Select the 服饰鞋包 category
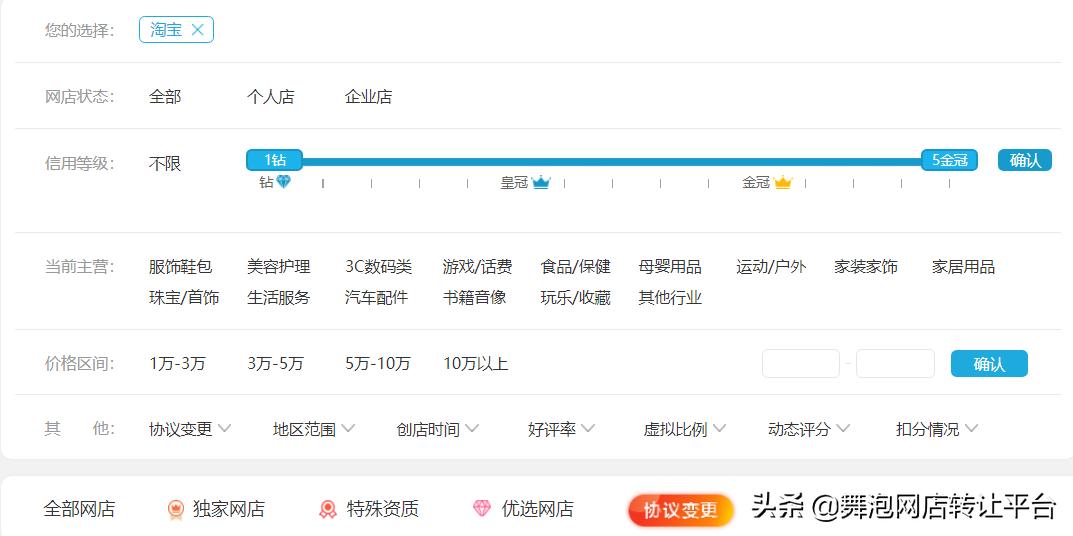1073x536 pixels. point(181,267)
